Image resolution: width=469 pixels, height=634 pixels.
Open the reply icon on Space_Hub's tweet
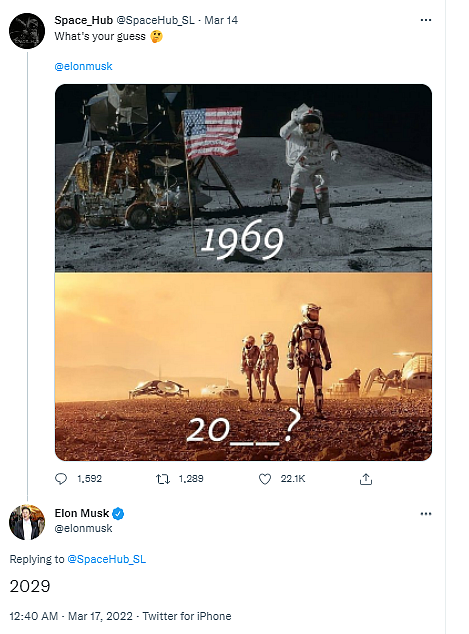click(x=61, y=479)
